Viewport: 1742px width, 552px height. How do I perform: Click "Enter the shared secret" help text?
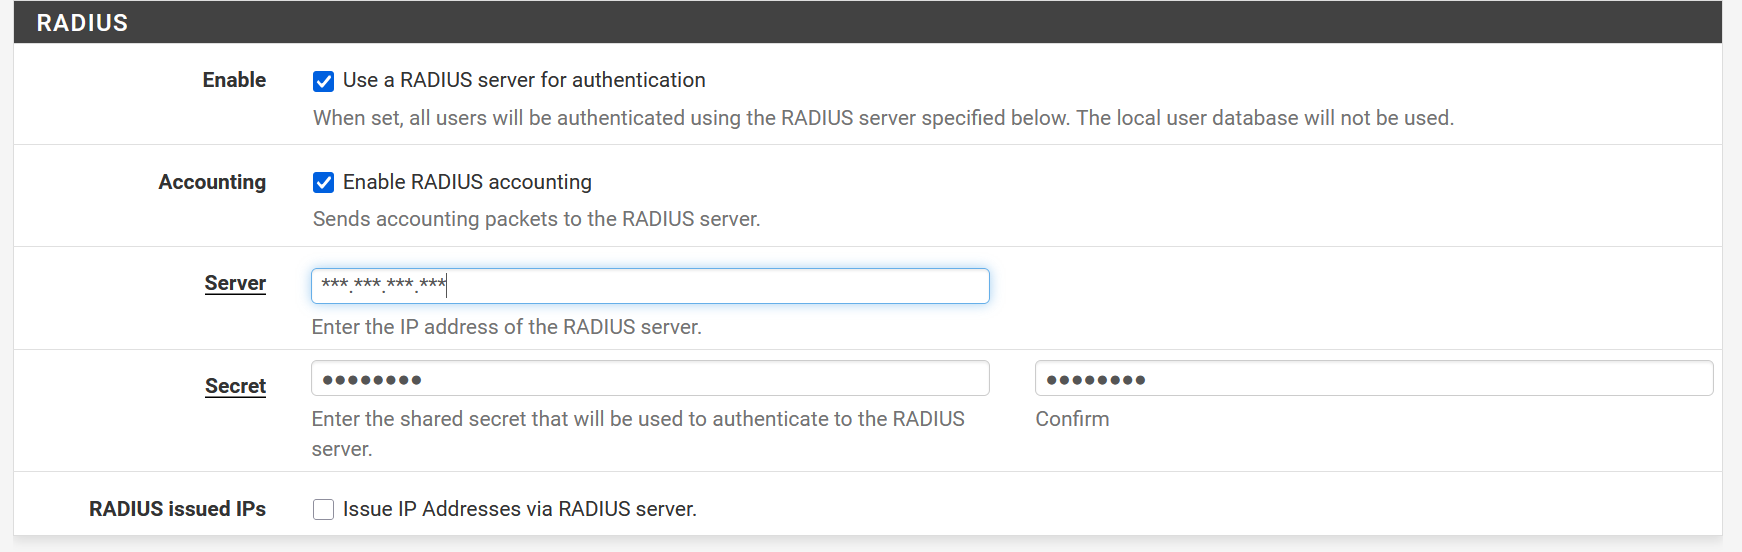click(x=637, y=419)
